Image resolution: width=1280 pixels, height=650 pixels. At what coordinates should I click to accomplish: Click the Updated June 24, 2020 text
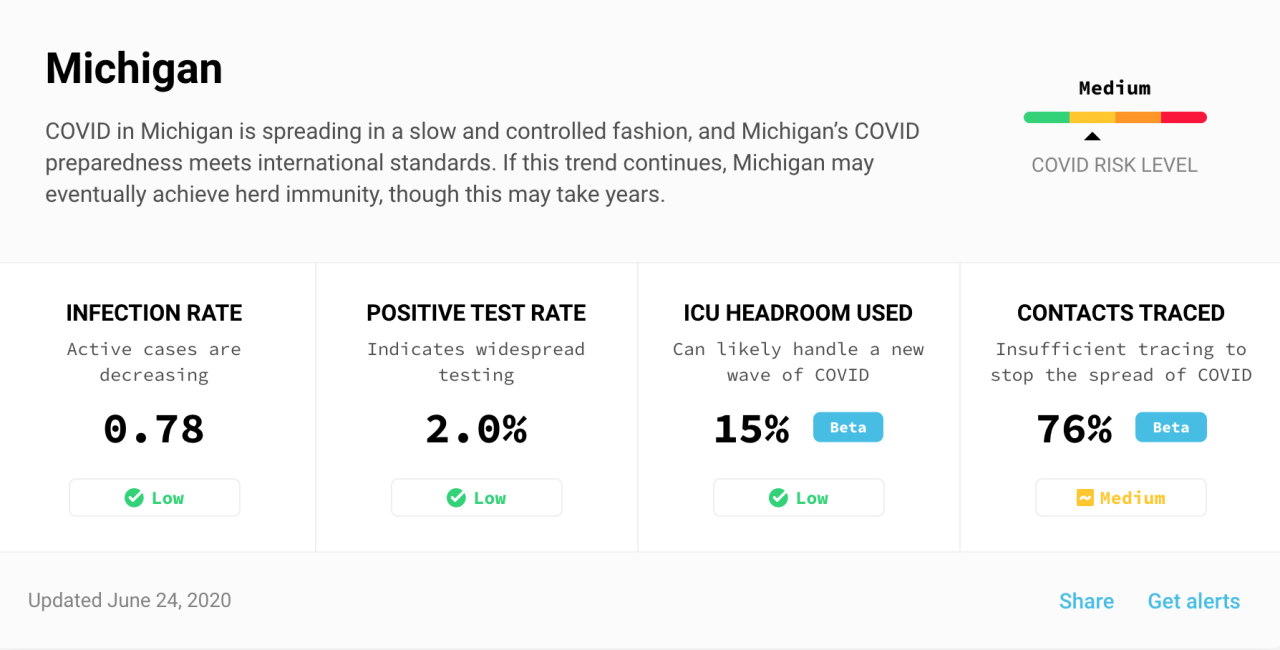tap(130, 601)
